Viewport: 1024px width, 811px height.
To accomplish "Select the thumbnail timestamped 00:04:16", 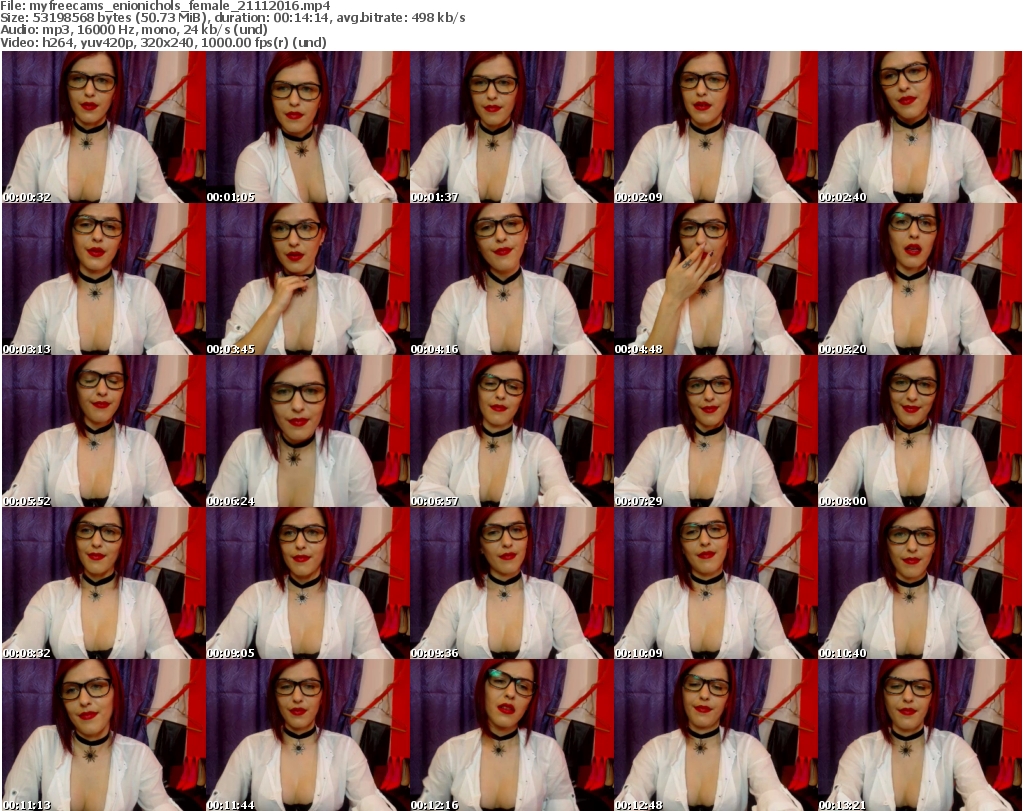I will [511, 279].
